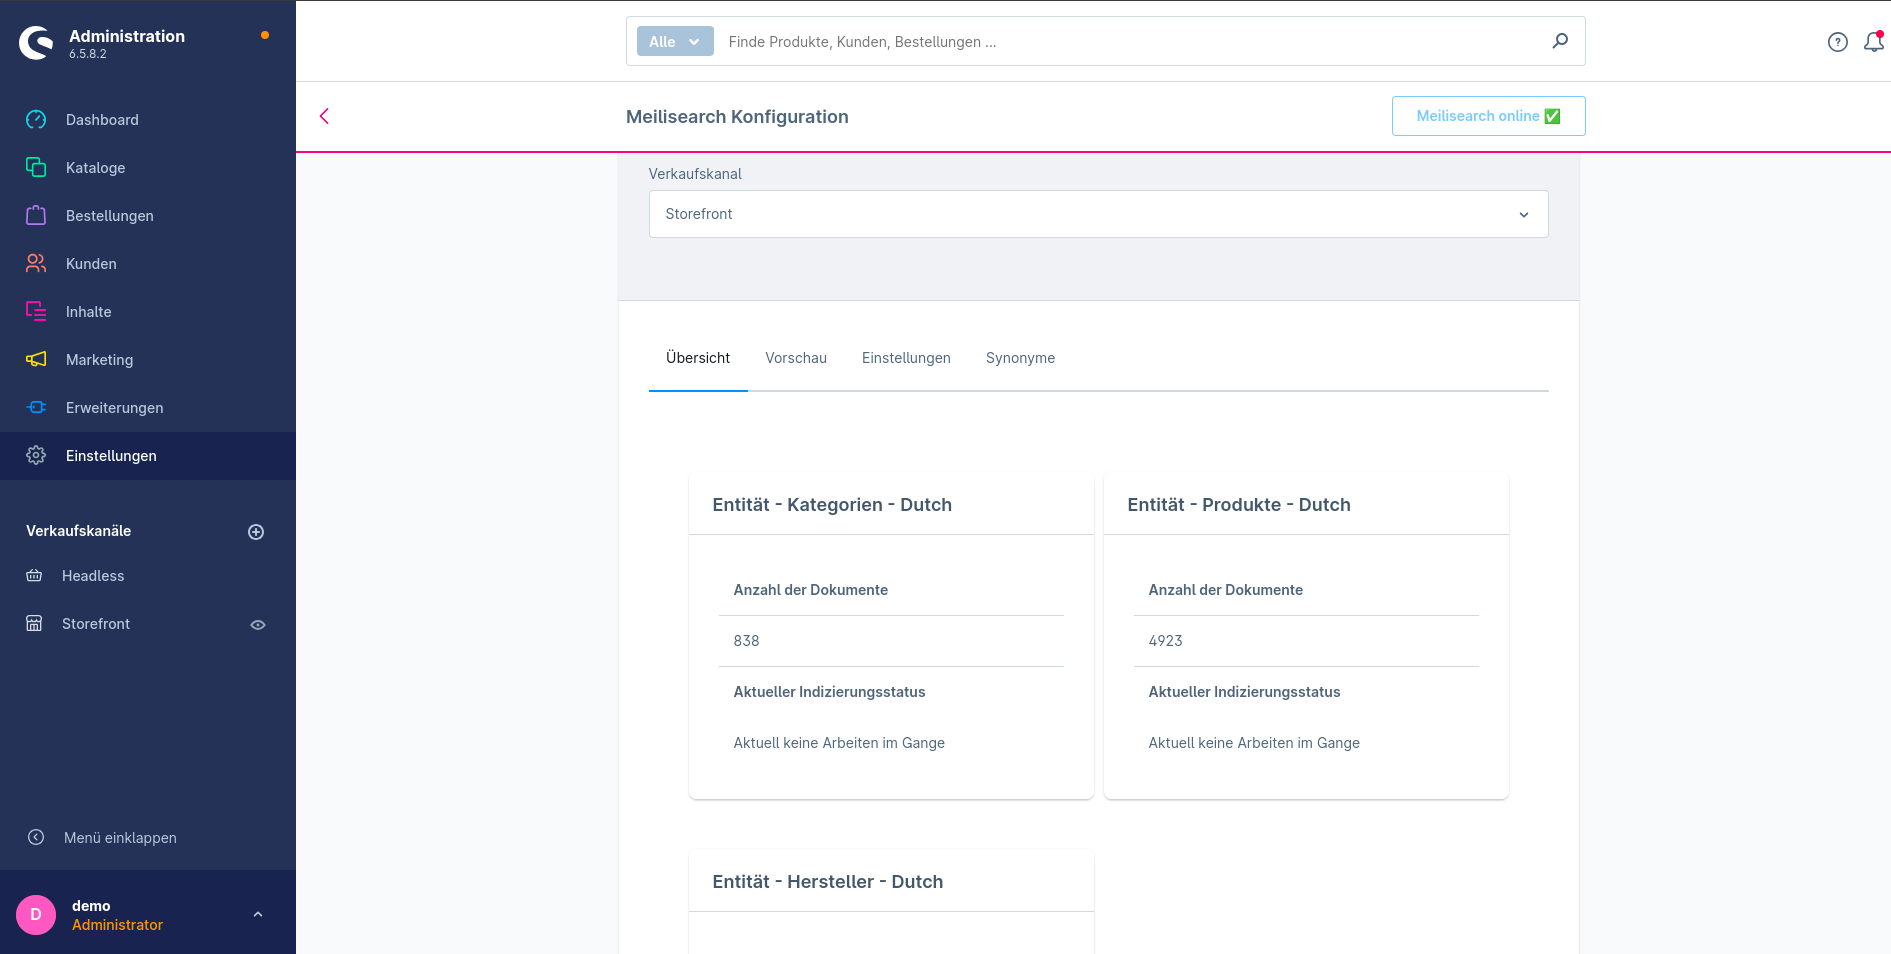Viewport: 1891px width, 954px height.
Task: Click Entität - Hersteller - Dutch heading
Action: (x=828, y=882)
